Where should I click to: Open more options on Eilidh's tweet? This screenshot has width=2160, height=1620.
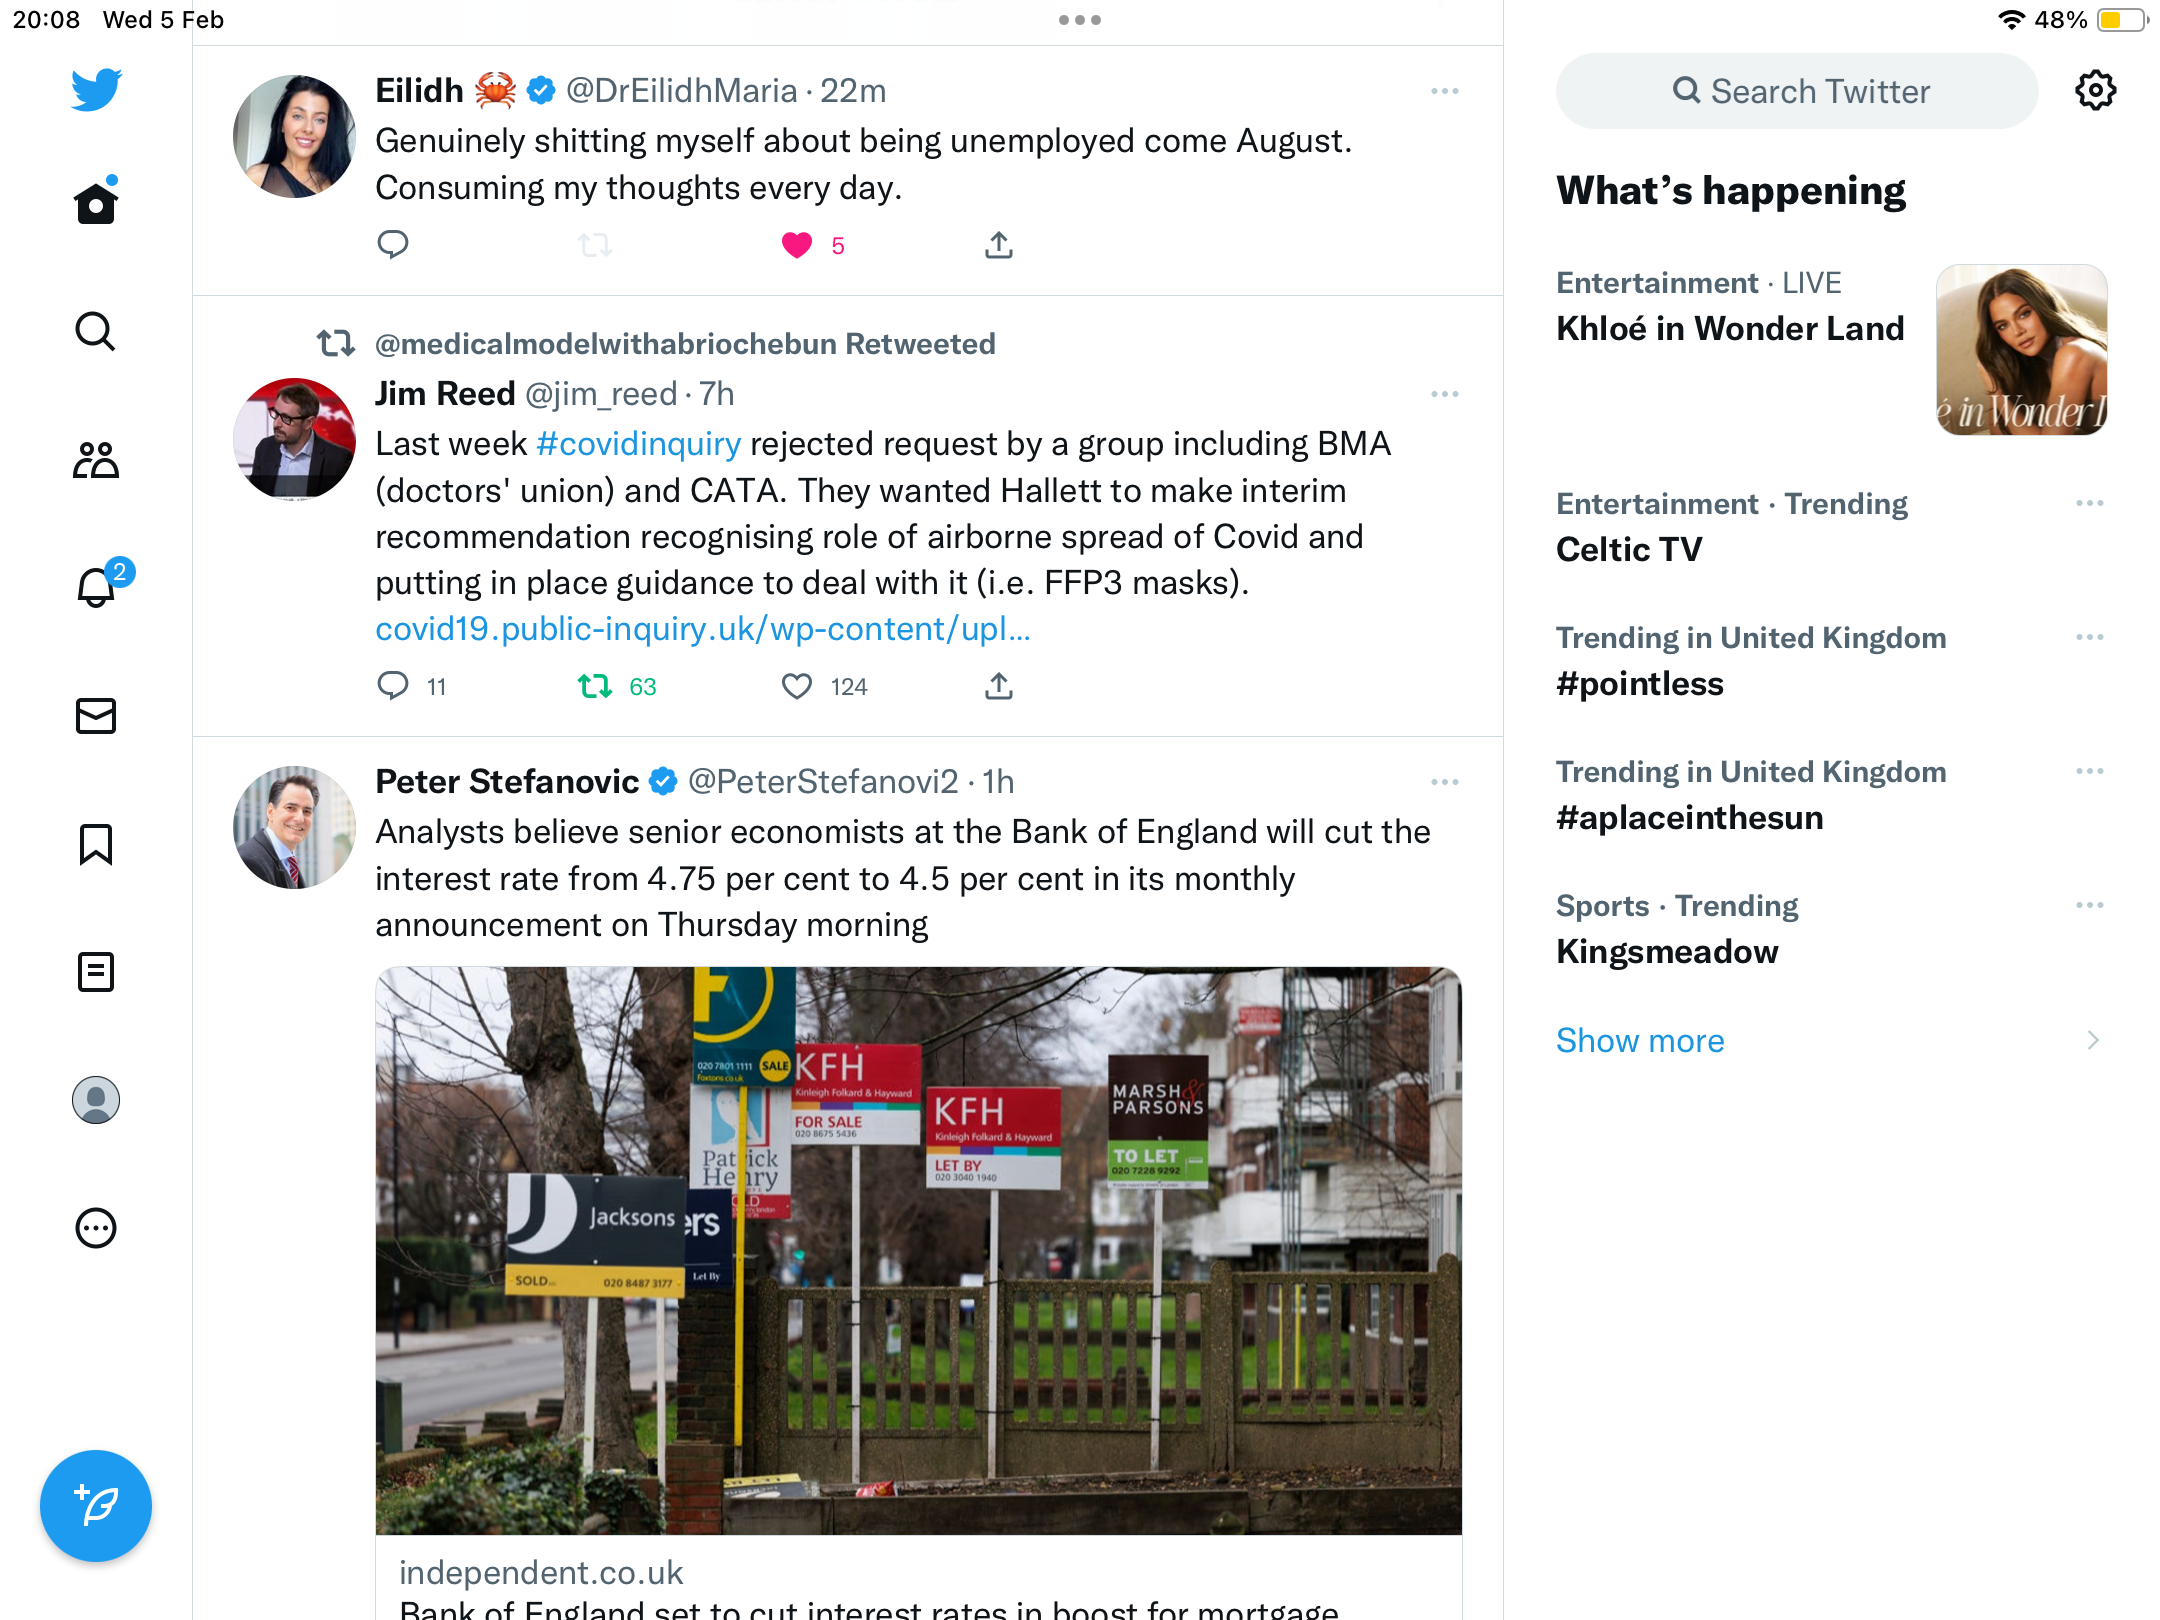tap(1445, 91)
